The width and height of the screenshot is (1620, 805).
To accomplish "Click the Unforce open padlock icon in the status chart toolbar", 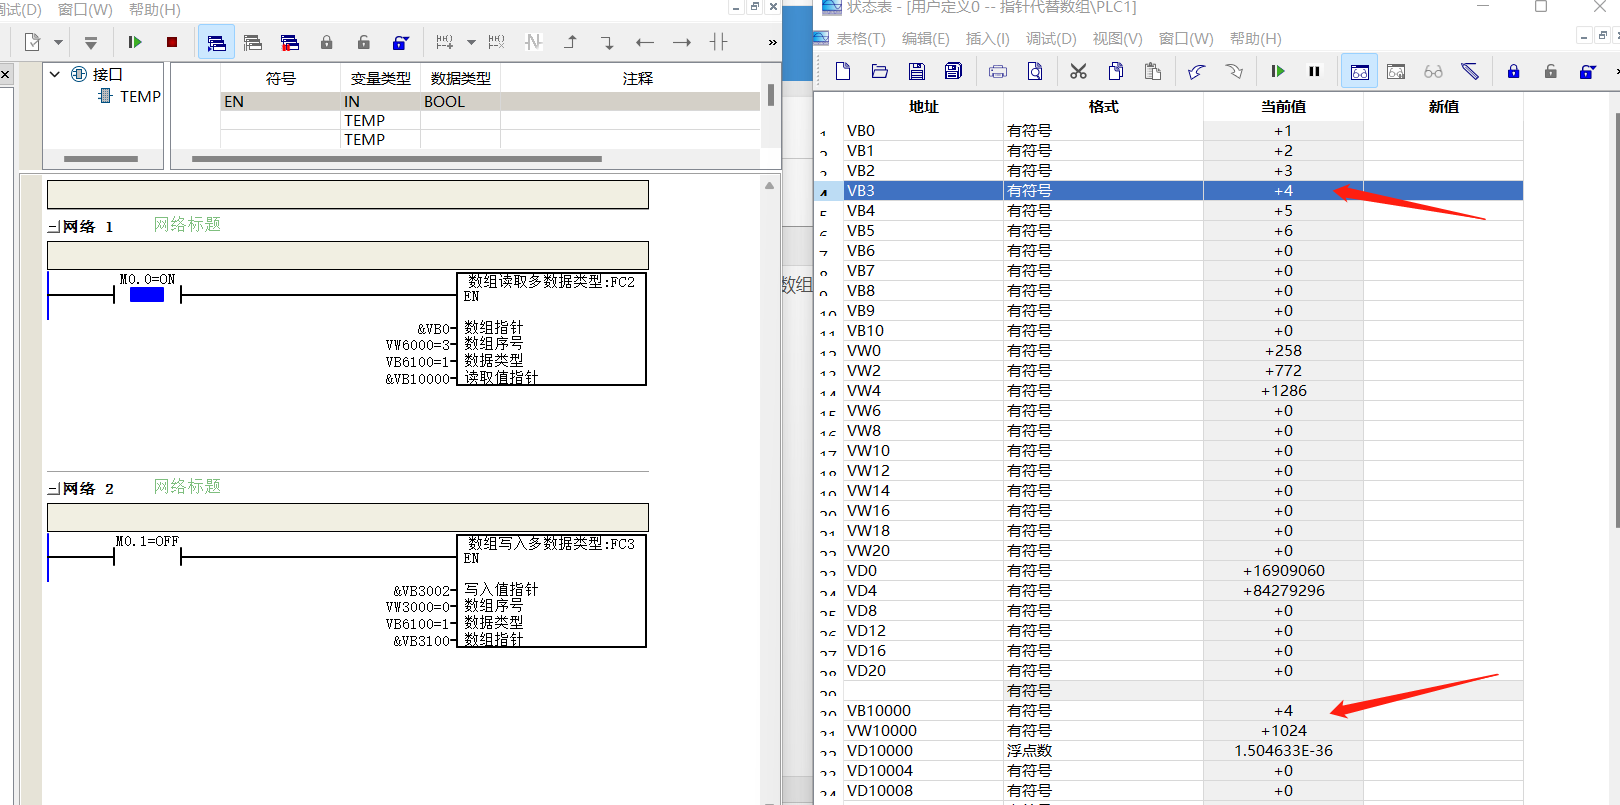I will pos(1550,71).
